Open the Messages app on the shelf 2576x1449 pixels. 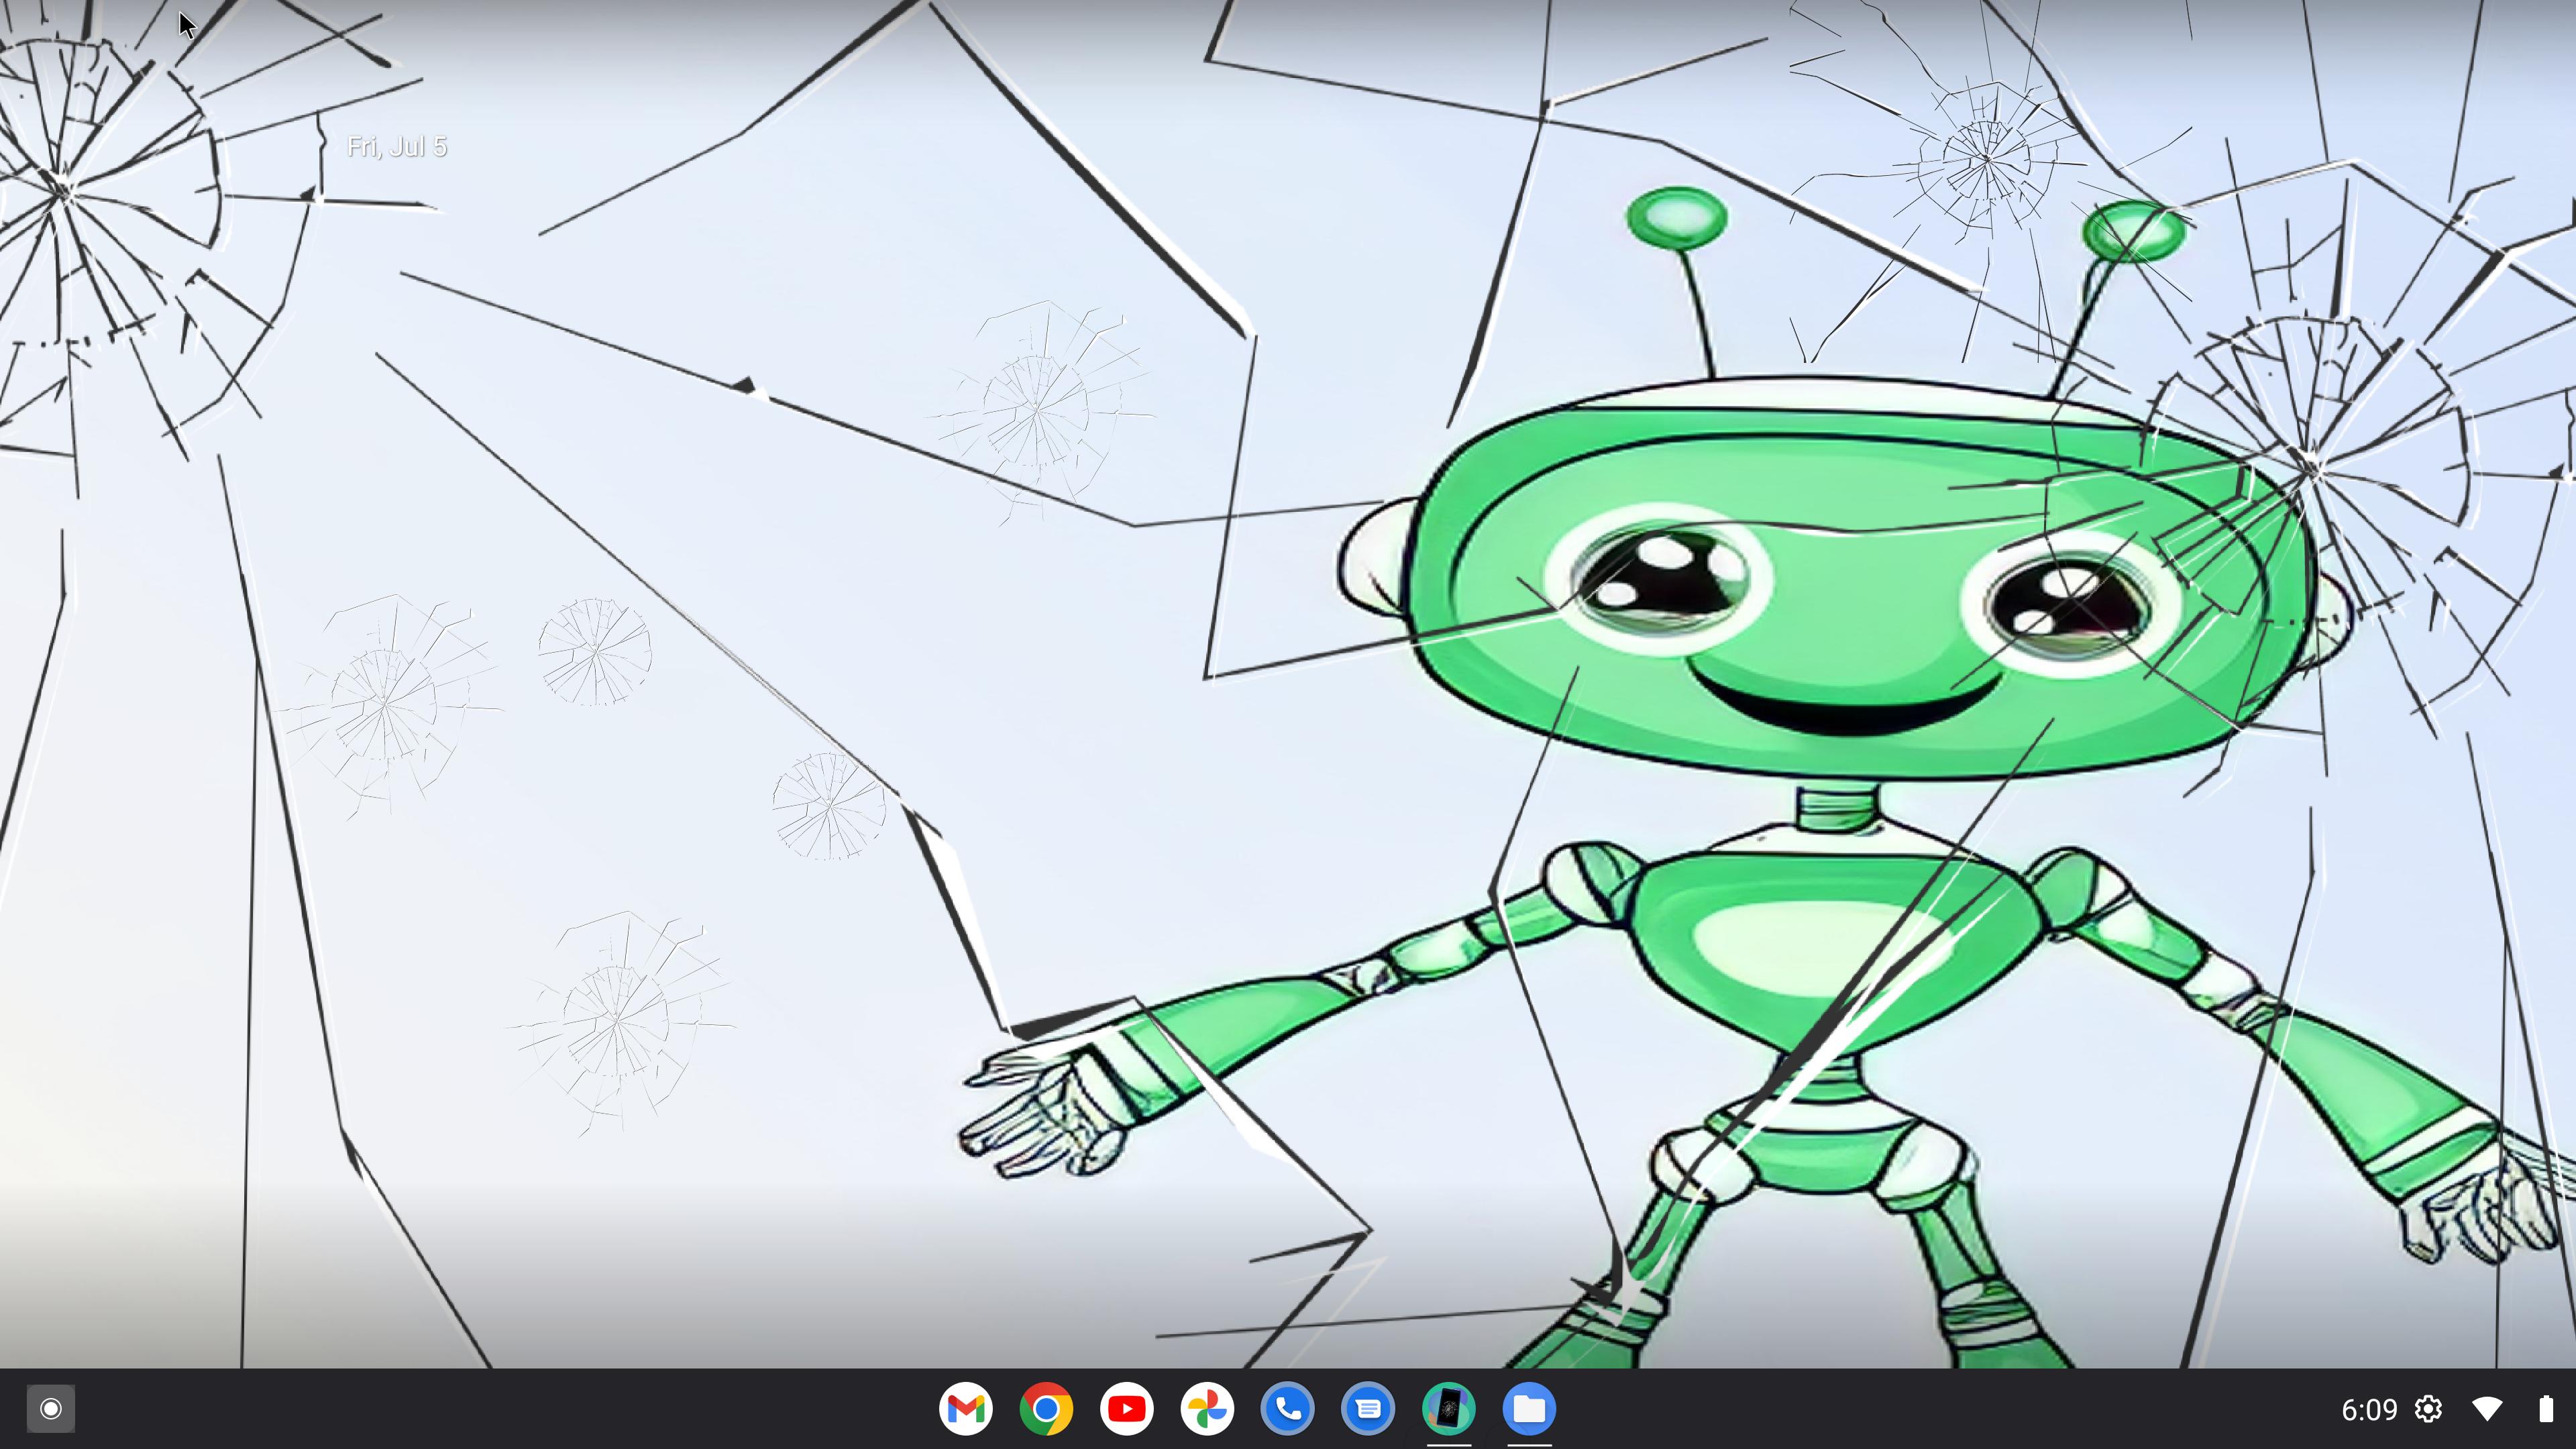[1368, 1409]
